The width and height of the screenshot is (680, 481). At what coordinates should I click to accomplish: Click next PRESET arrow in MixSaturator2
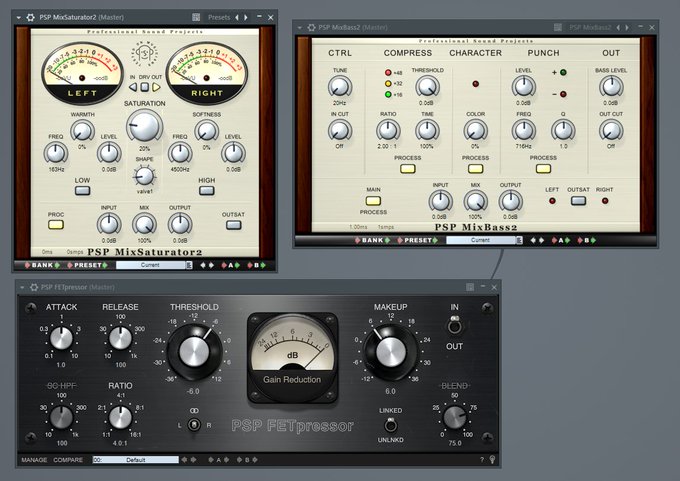(105, 265)
